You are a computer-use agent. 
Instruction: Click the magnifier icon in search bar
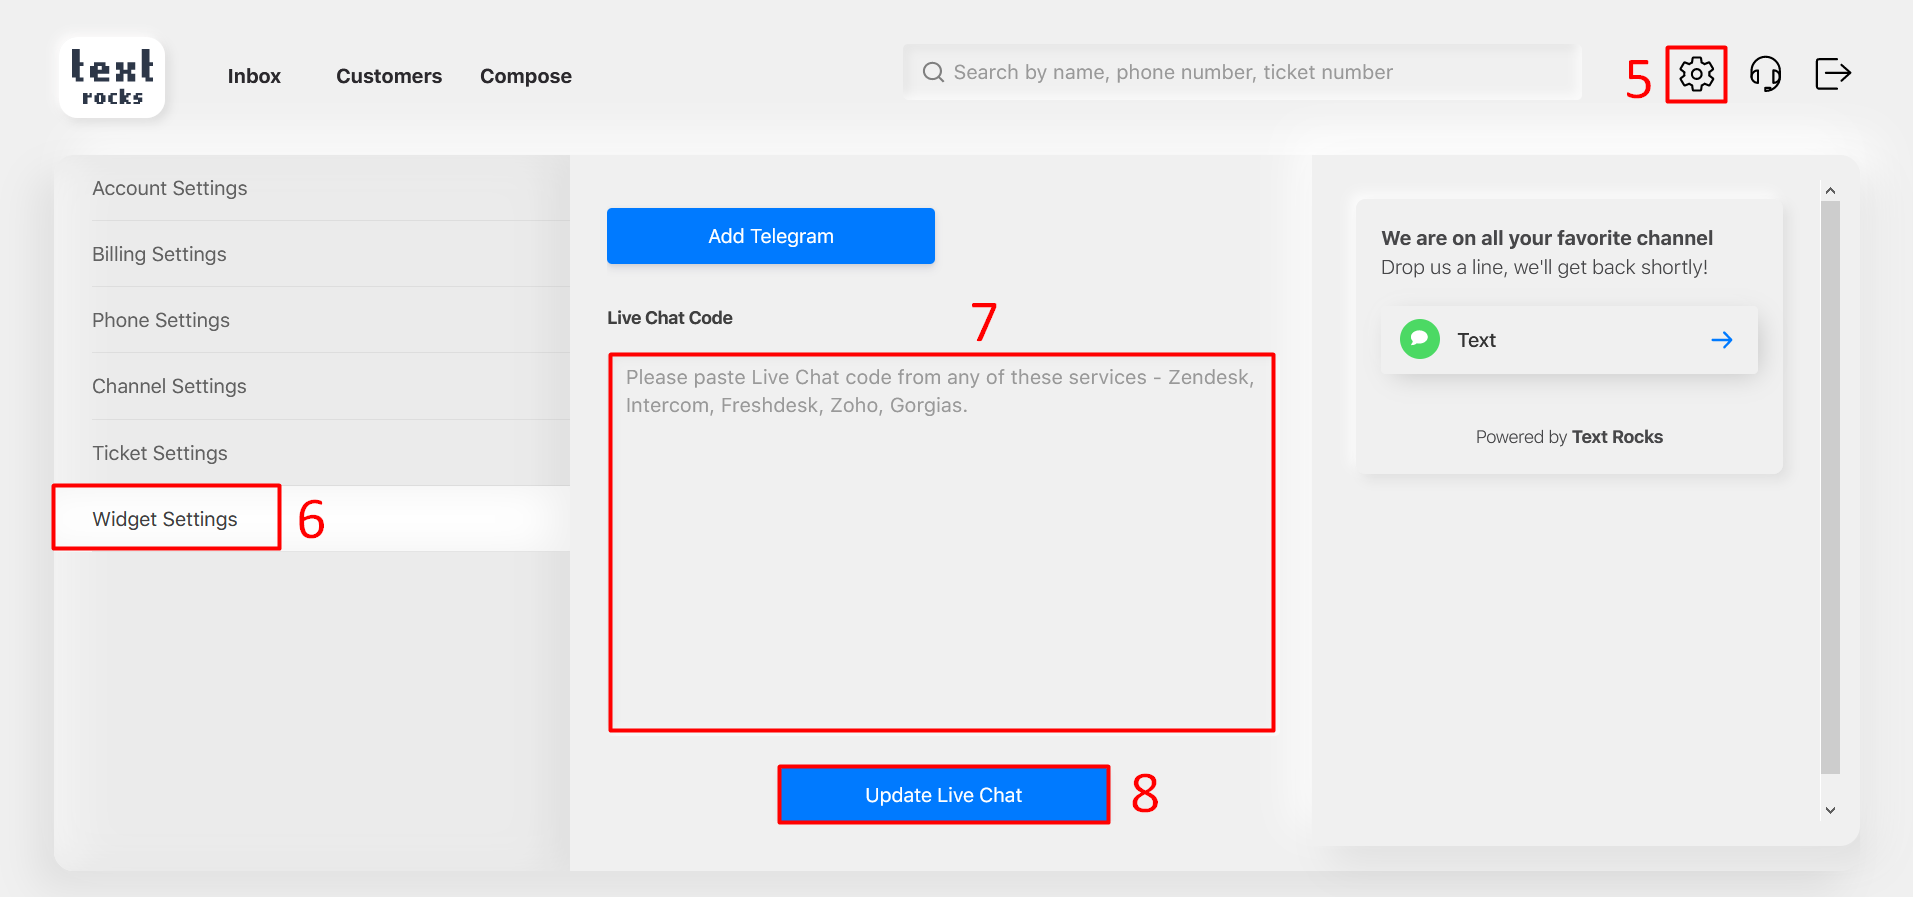click(x=933, y=72)
